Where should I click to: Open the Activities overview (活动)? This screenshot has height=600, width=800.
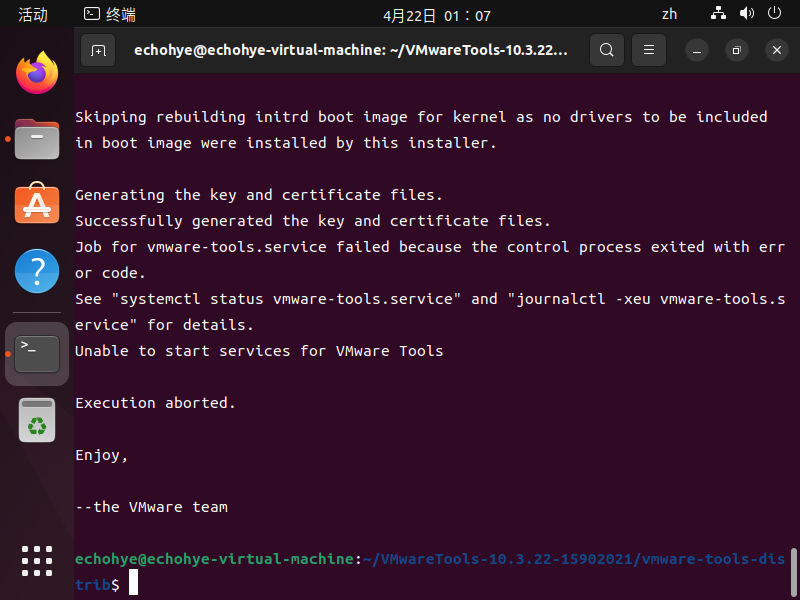coord(33,15)
